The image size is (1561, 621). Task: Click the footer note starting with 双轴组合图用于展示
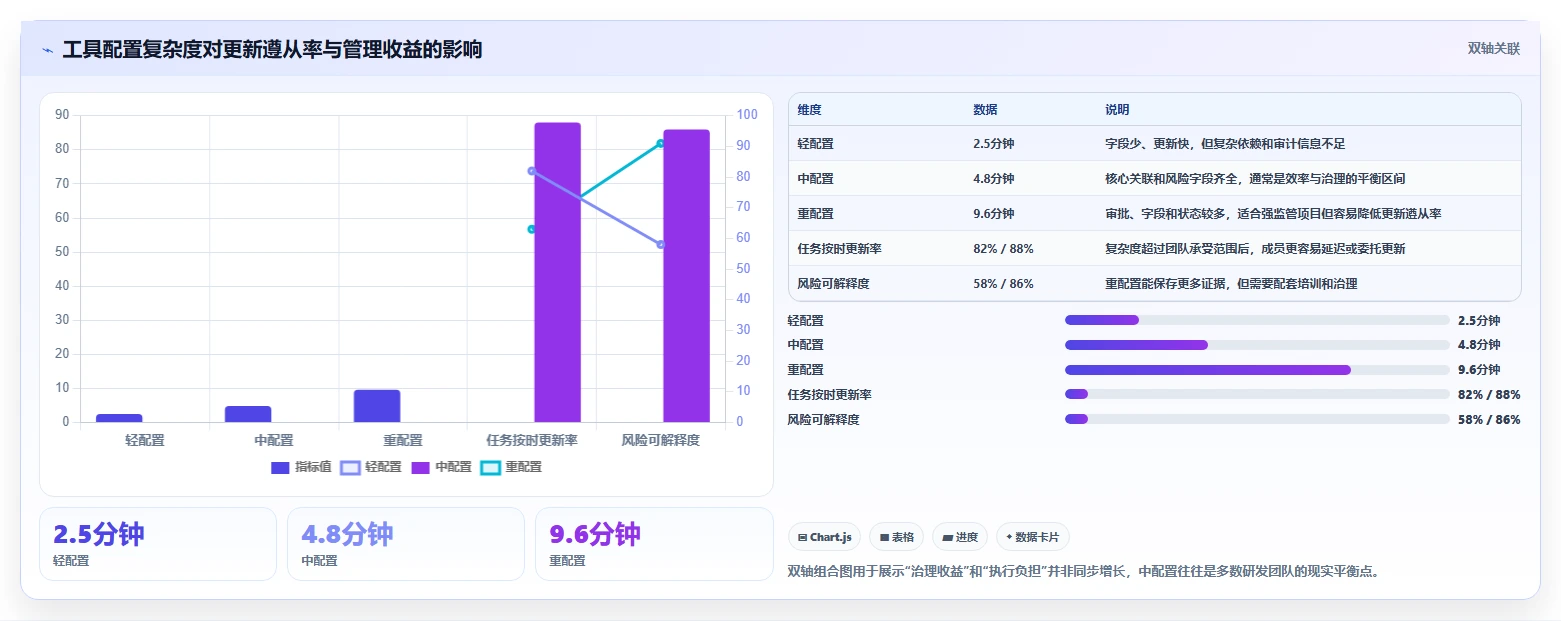[x=1084, y=572]
